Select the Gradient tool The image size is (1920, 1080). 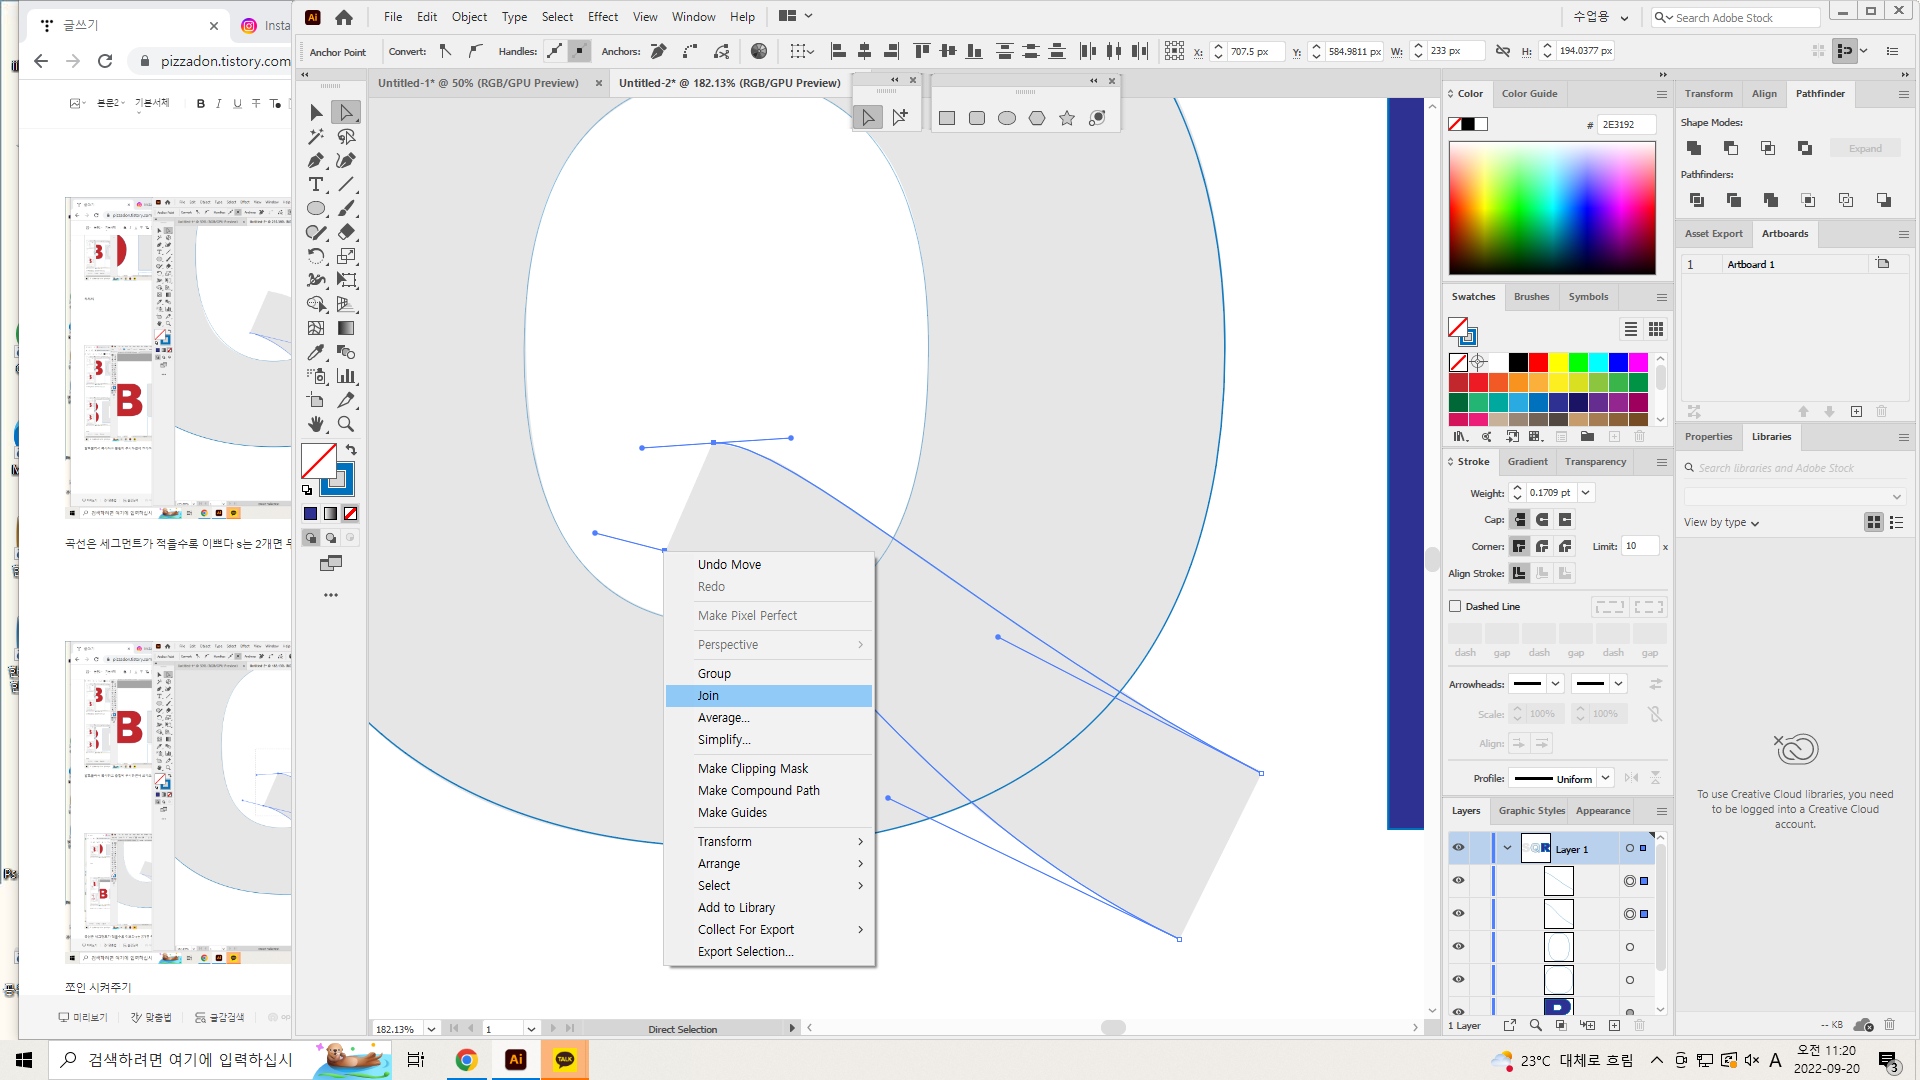[x=346, y=328]
